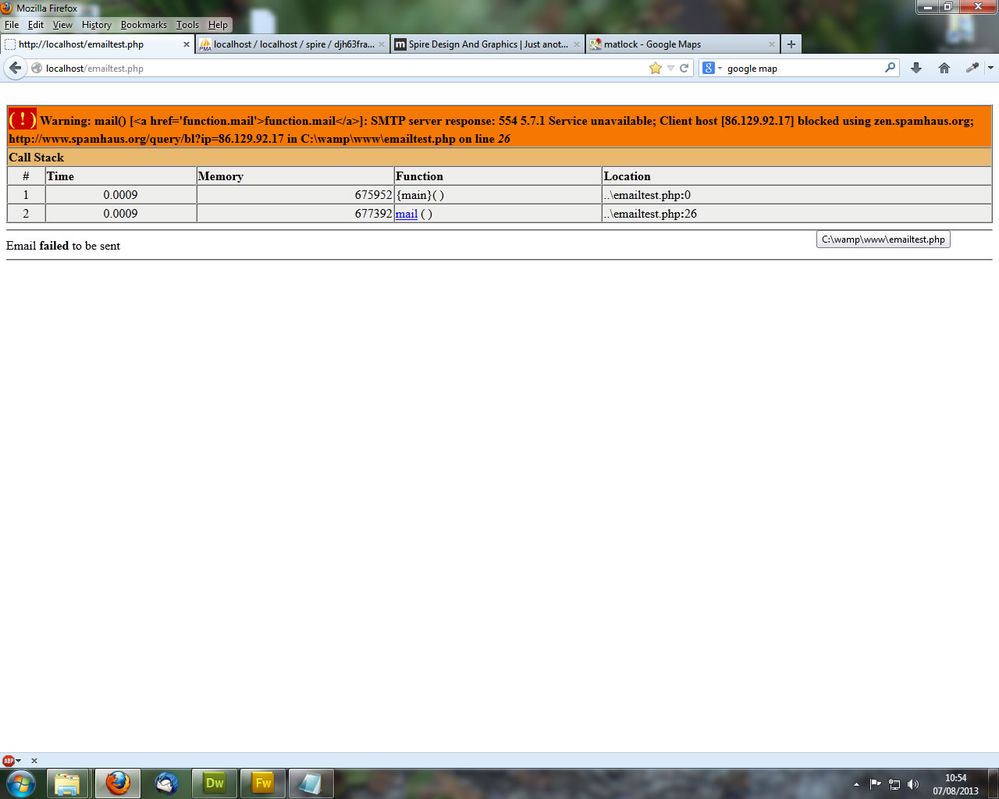Click the search magnifier icon
Screen dimensions: 999x799
(x=890, y=68)
